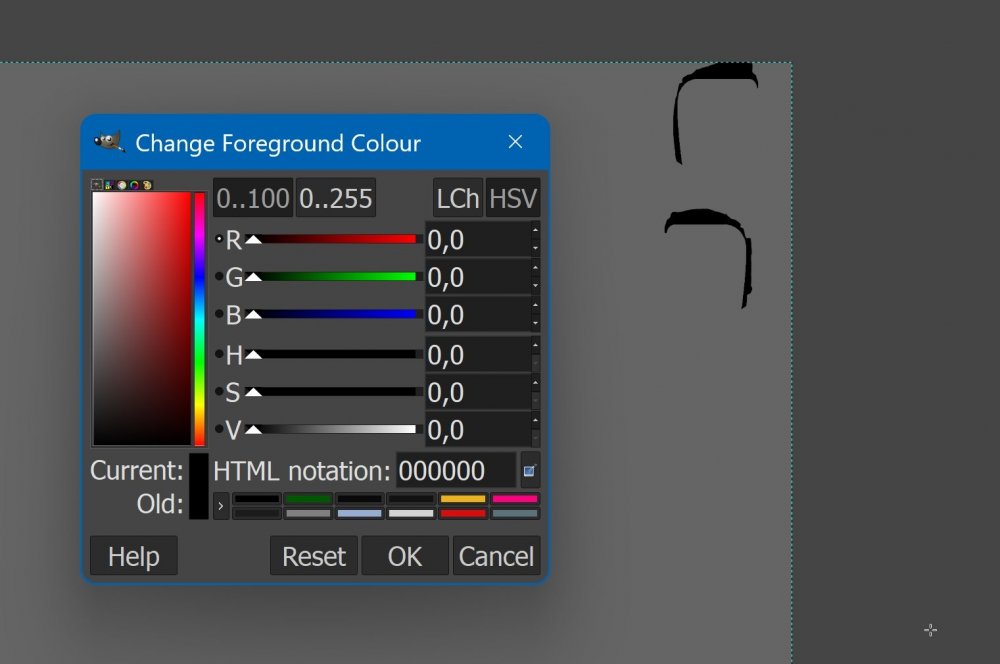Increase the H value with up arrow
The height and width of the screenshot is (664, 1000).
pyautogui.click(x=535, y=345)
